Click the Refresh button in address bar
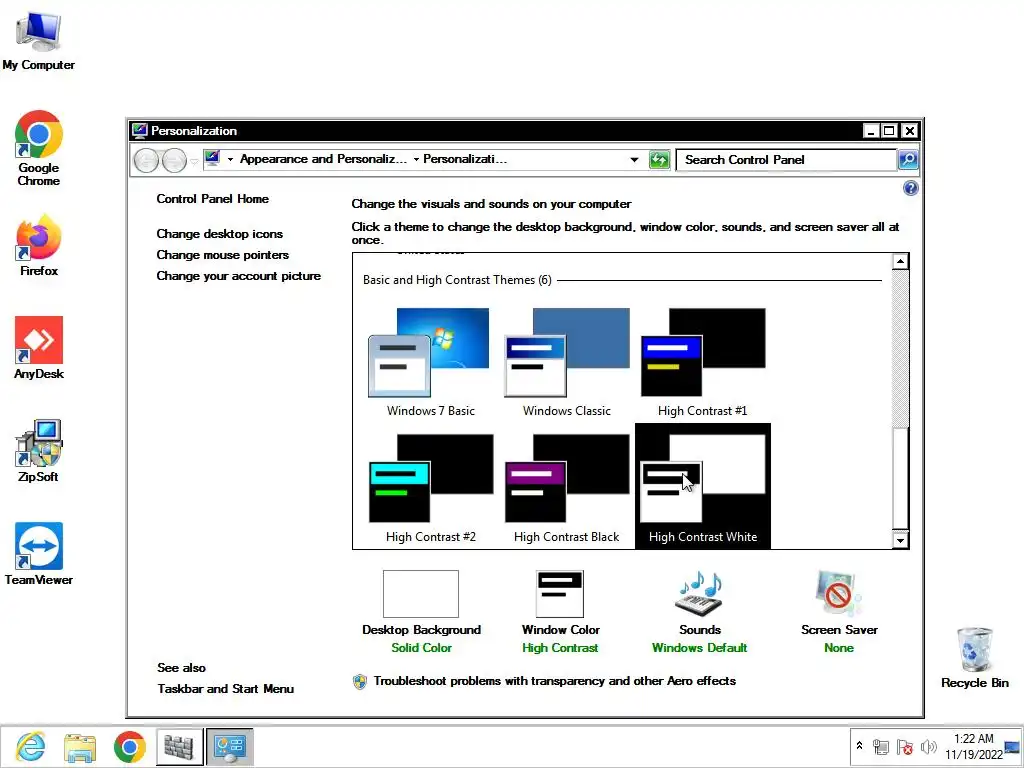Screen dimensions: 1024x768 point(659,159)
